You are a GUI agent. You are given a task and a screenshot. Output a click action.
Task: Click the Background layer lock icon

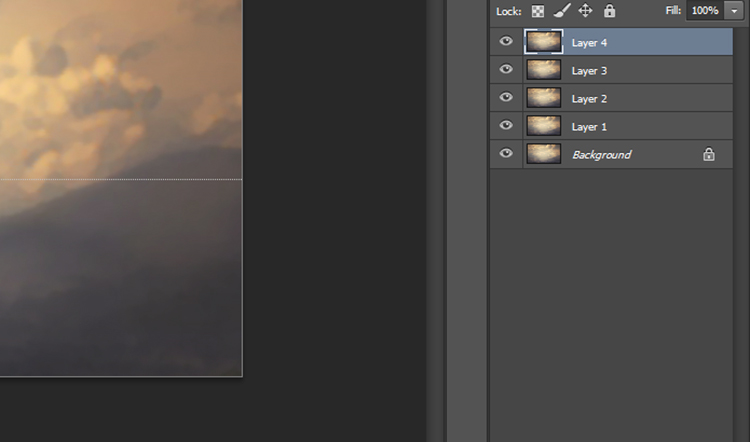(709, 154)
